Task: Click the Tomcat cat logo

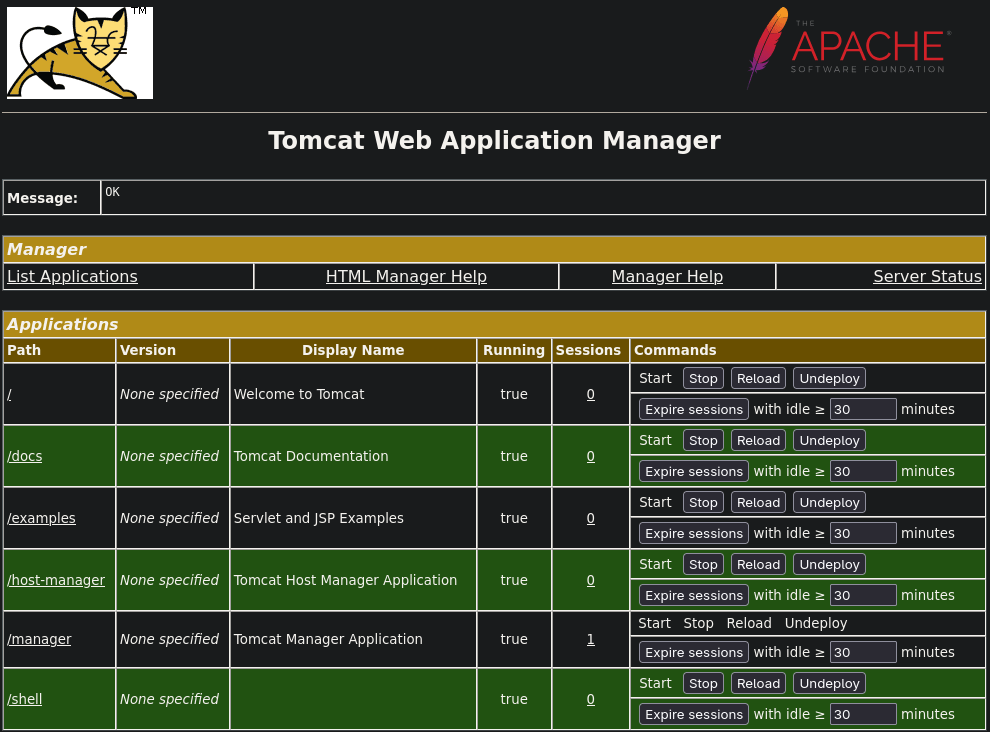Action: pyautogui.click(x=80, y=52)
